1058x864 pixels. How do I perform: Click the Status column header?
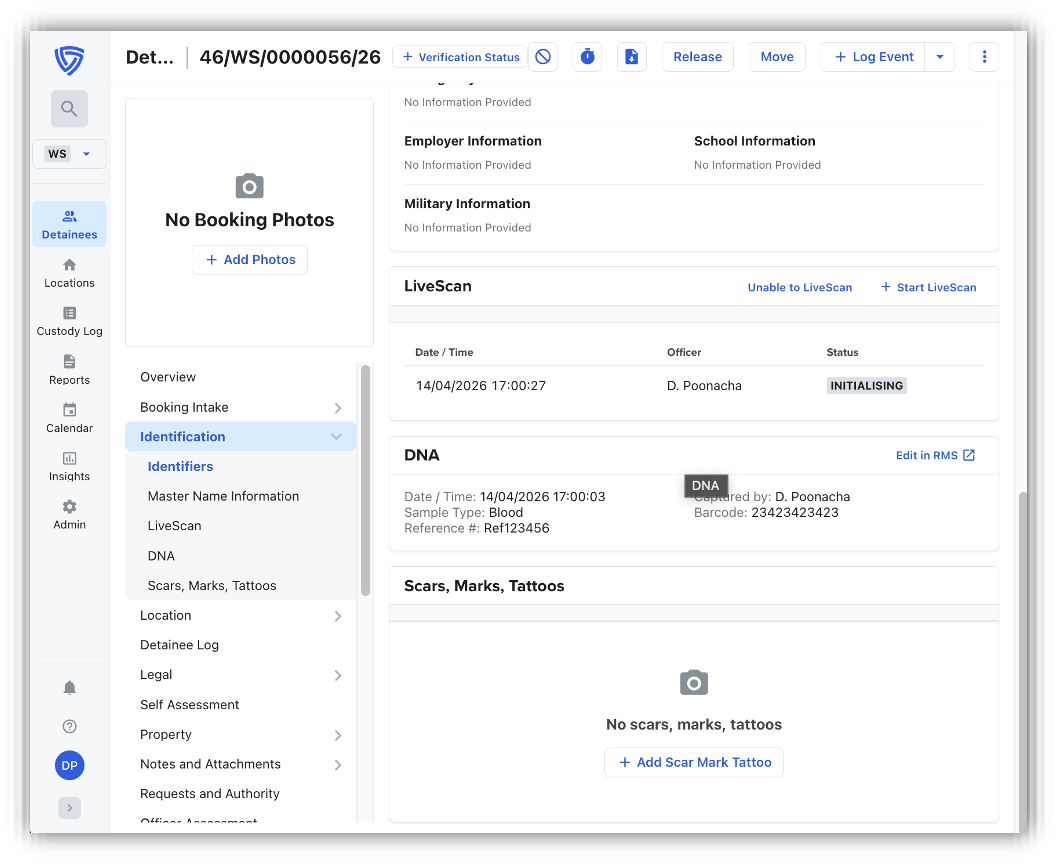[842, 352]
